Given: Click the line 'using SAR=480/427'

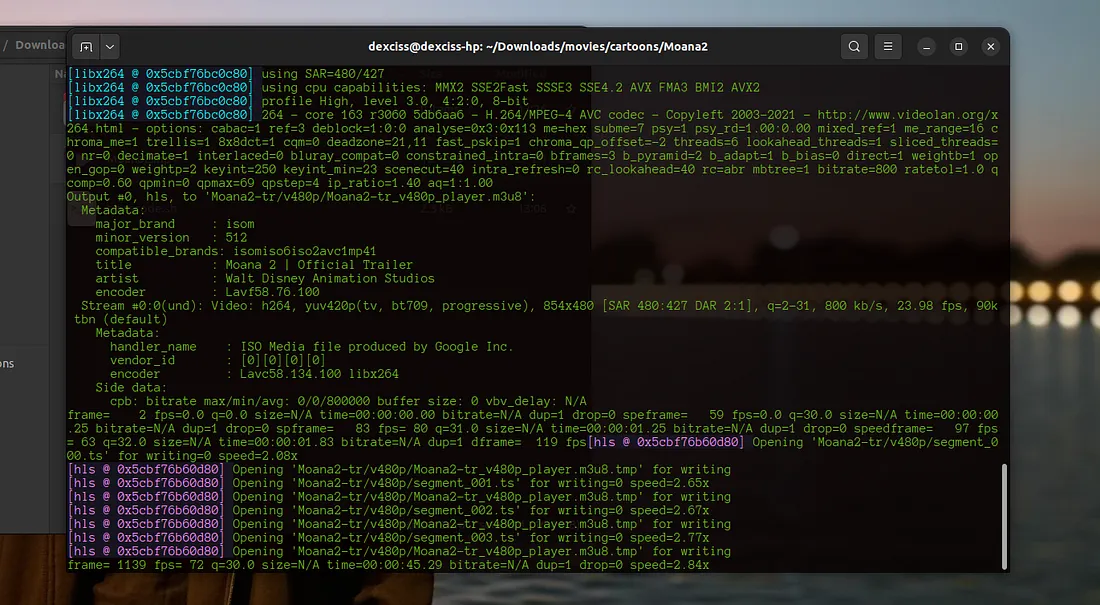Looking at the screenshot, I should (x=323, y=74).
